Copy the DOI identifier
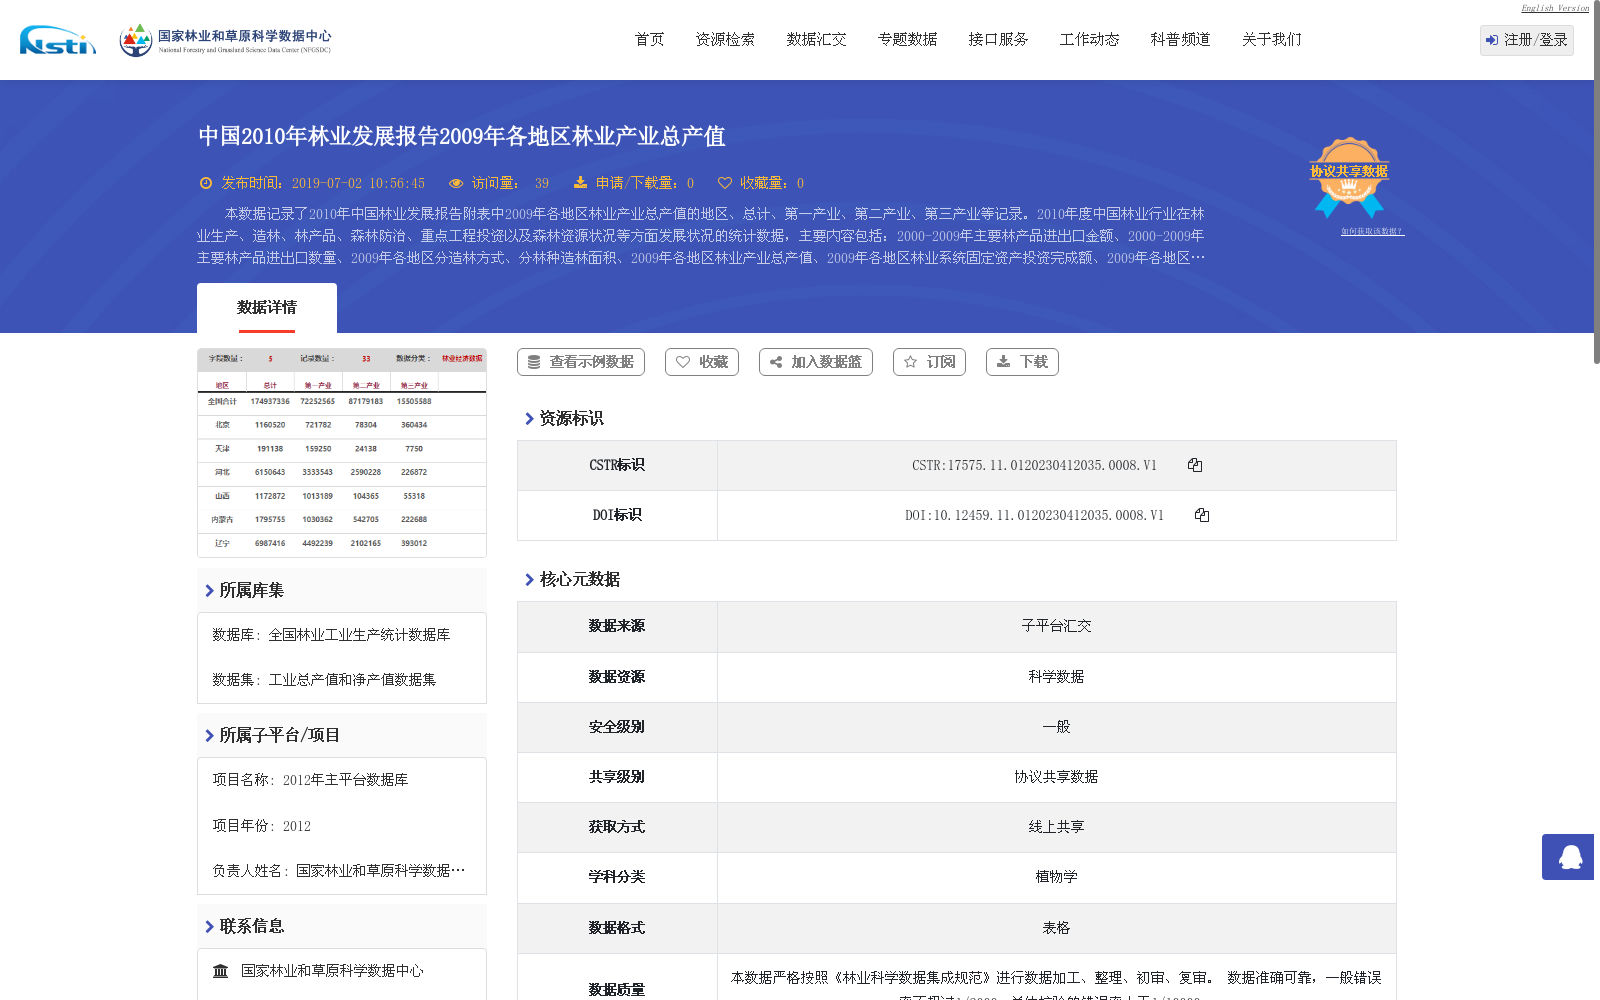 pos(1202,515)
